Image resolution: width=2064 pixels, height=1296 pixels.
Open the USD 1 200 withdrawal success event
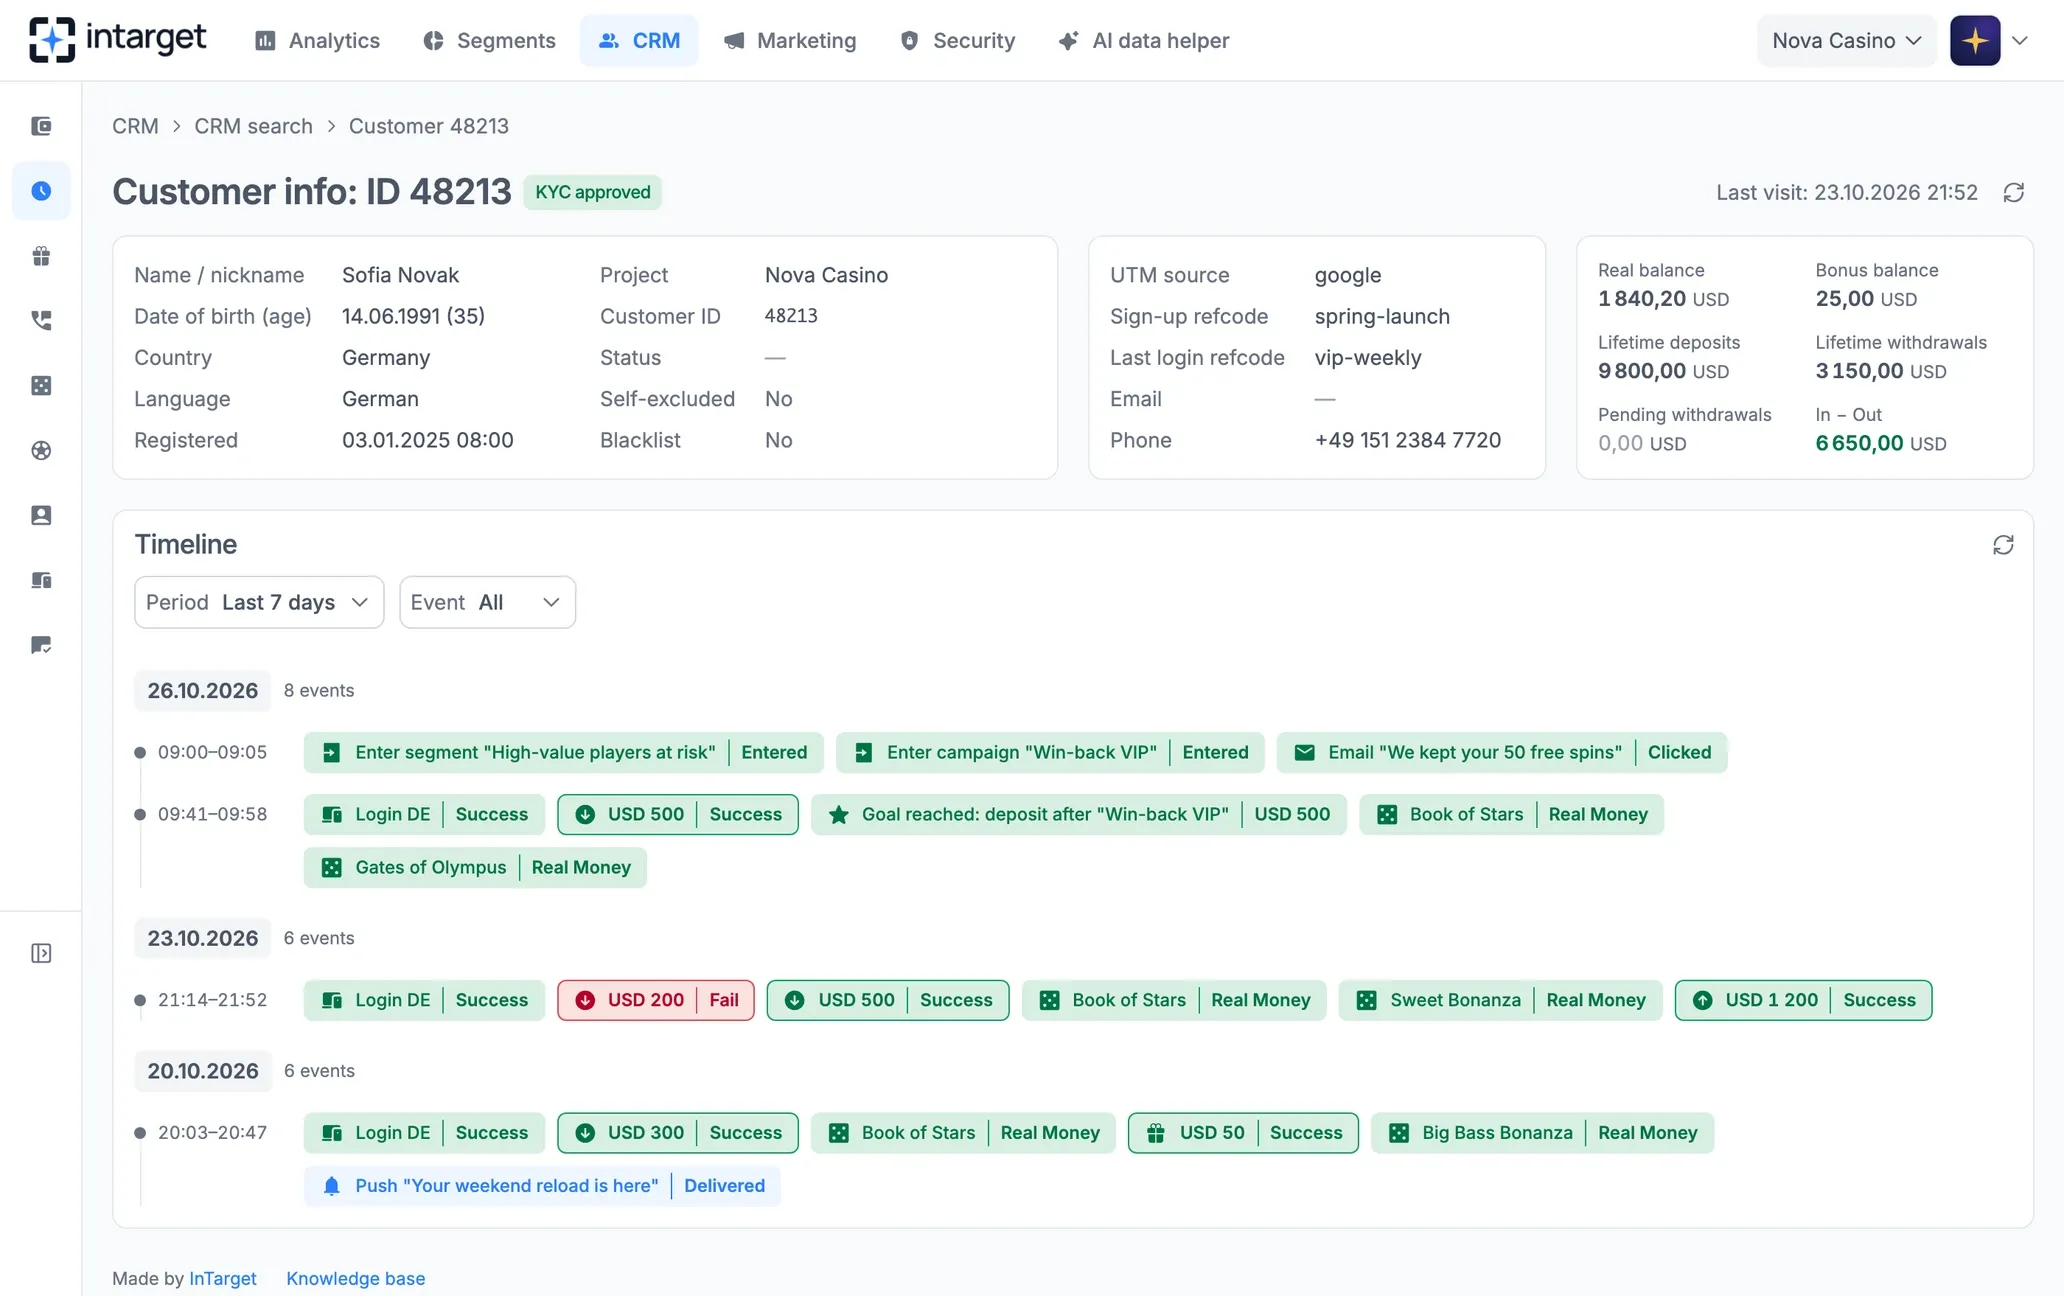point(1803,1000)
